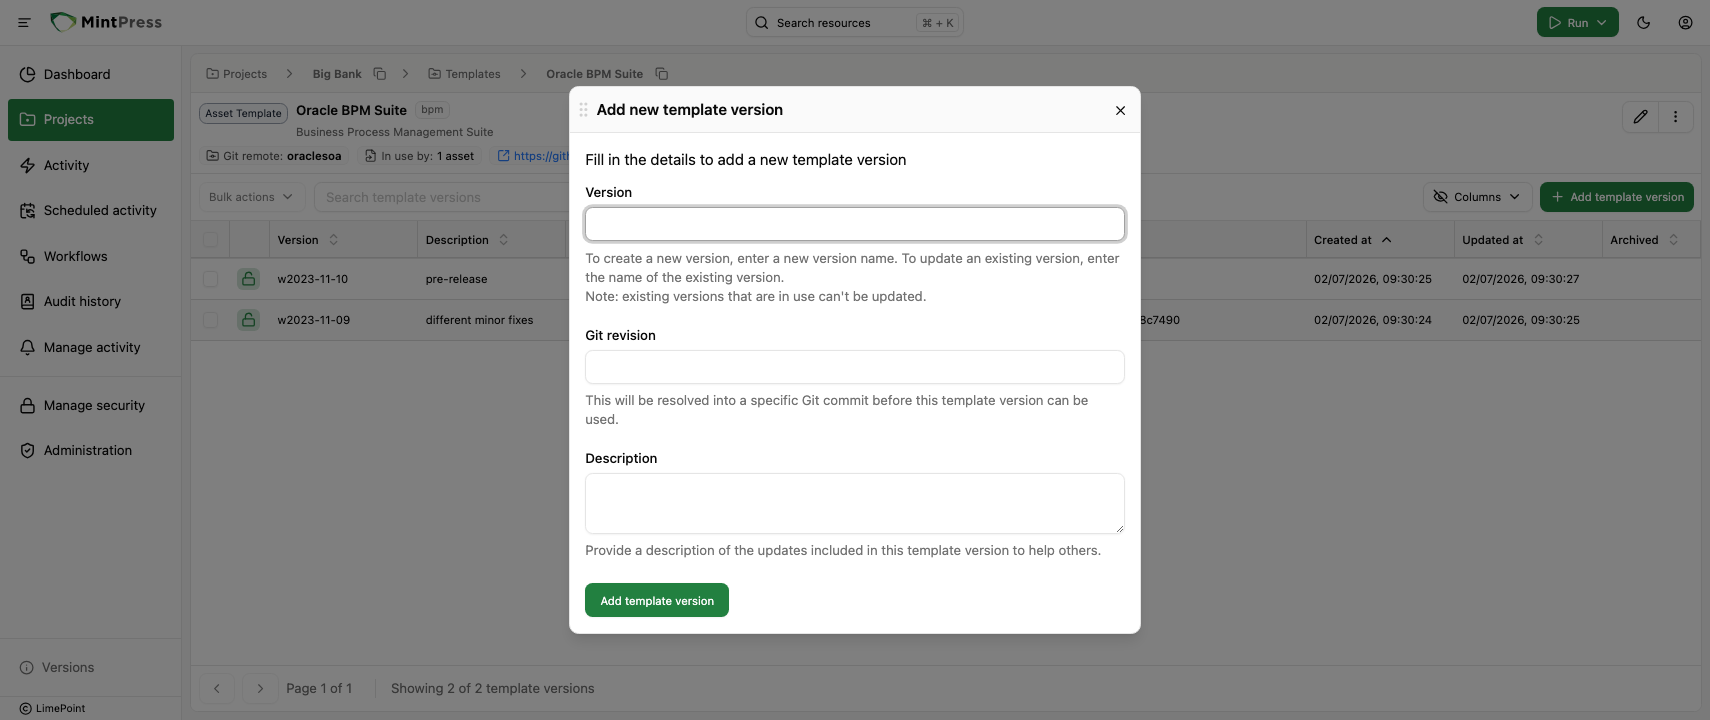The height and width of the screenshot is (720, 1710).
Task: Click the bpm tag badge
Action: click(432, 110)
